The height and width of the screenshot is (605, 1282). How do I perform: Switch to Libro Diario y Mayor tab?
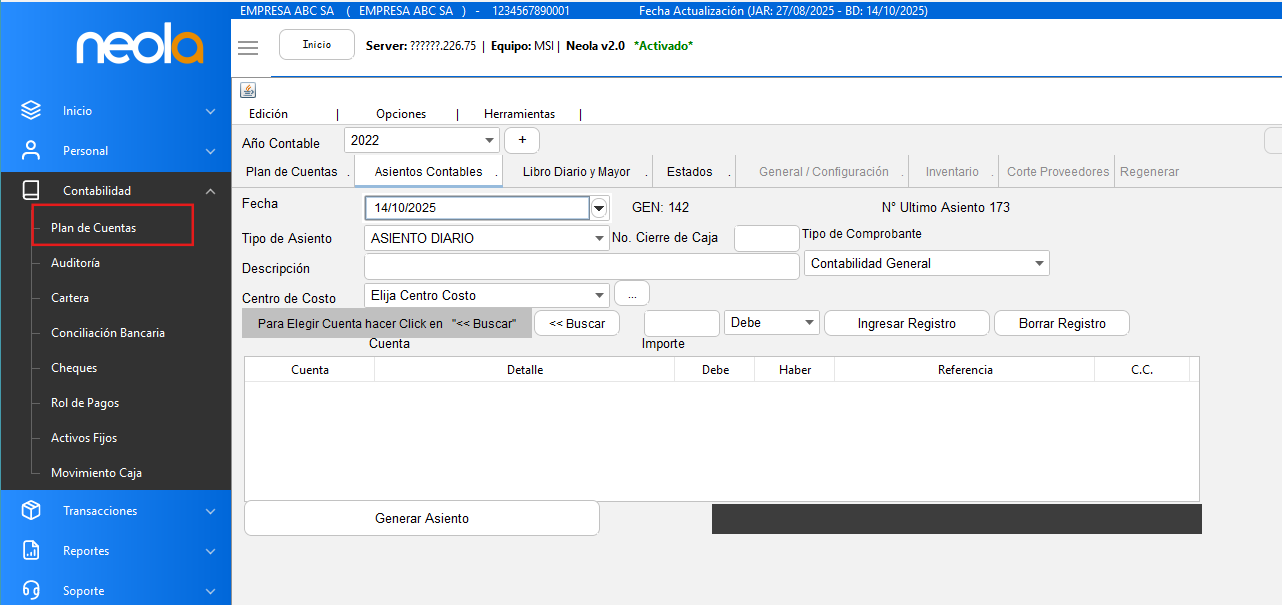(x=576, y=172)
